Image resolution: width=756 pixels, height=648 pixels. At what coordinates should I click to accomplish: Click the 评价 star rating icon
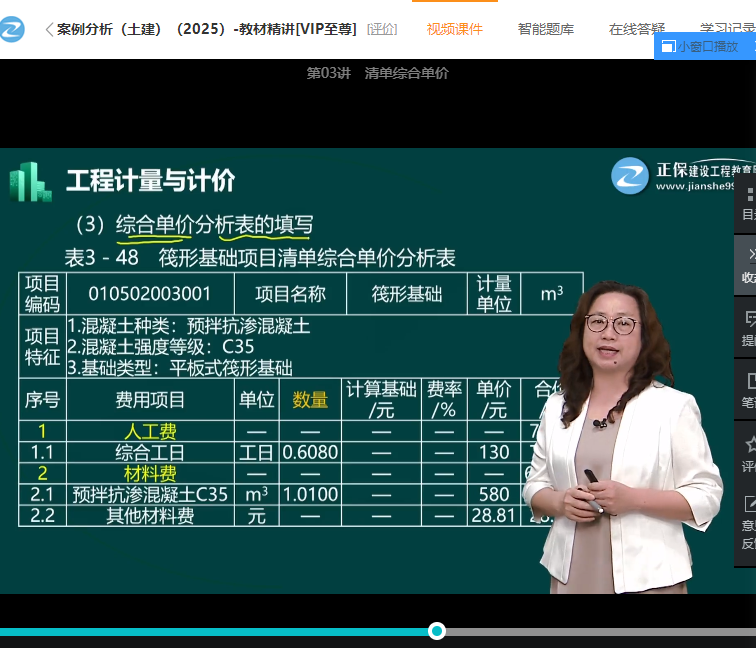pyautogui.click(x=748, y=453)
